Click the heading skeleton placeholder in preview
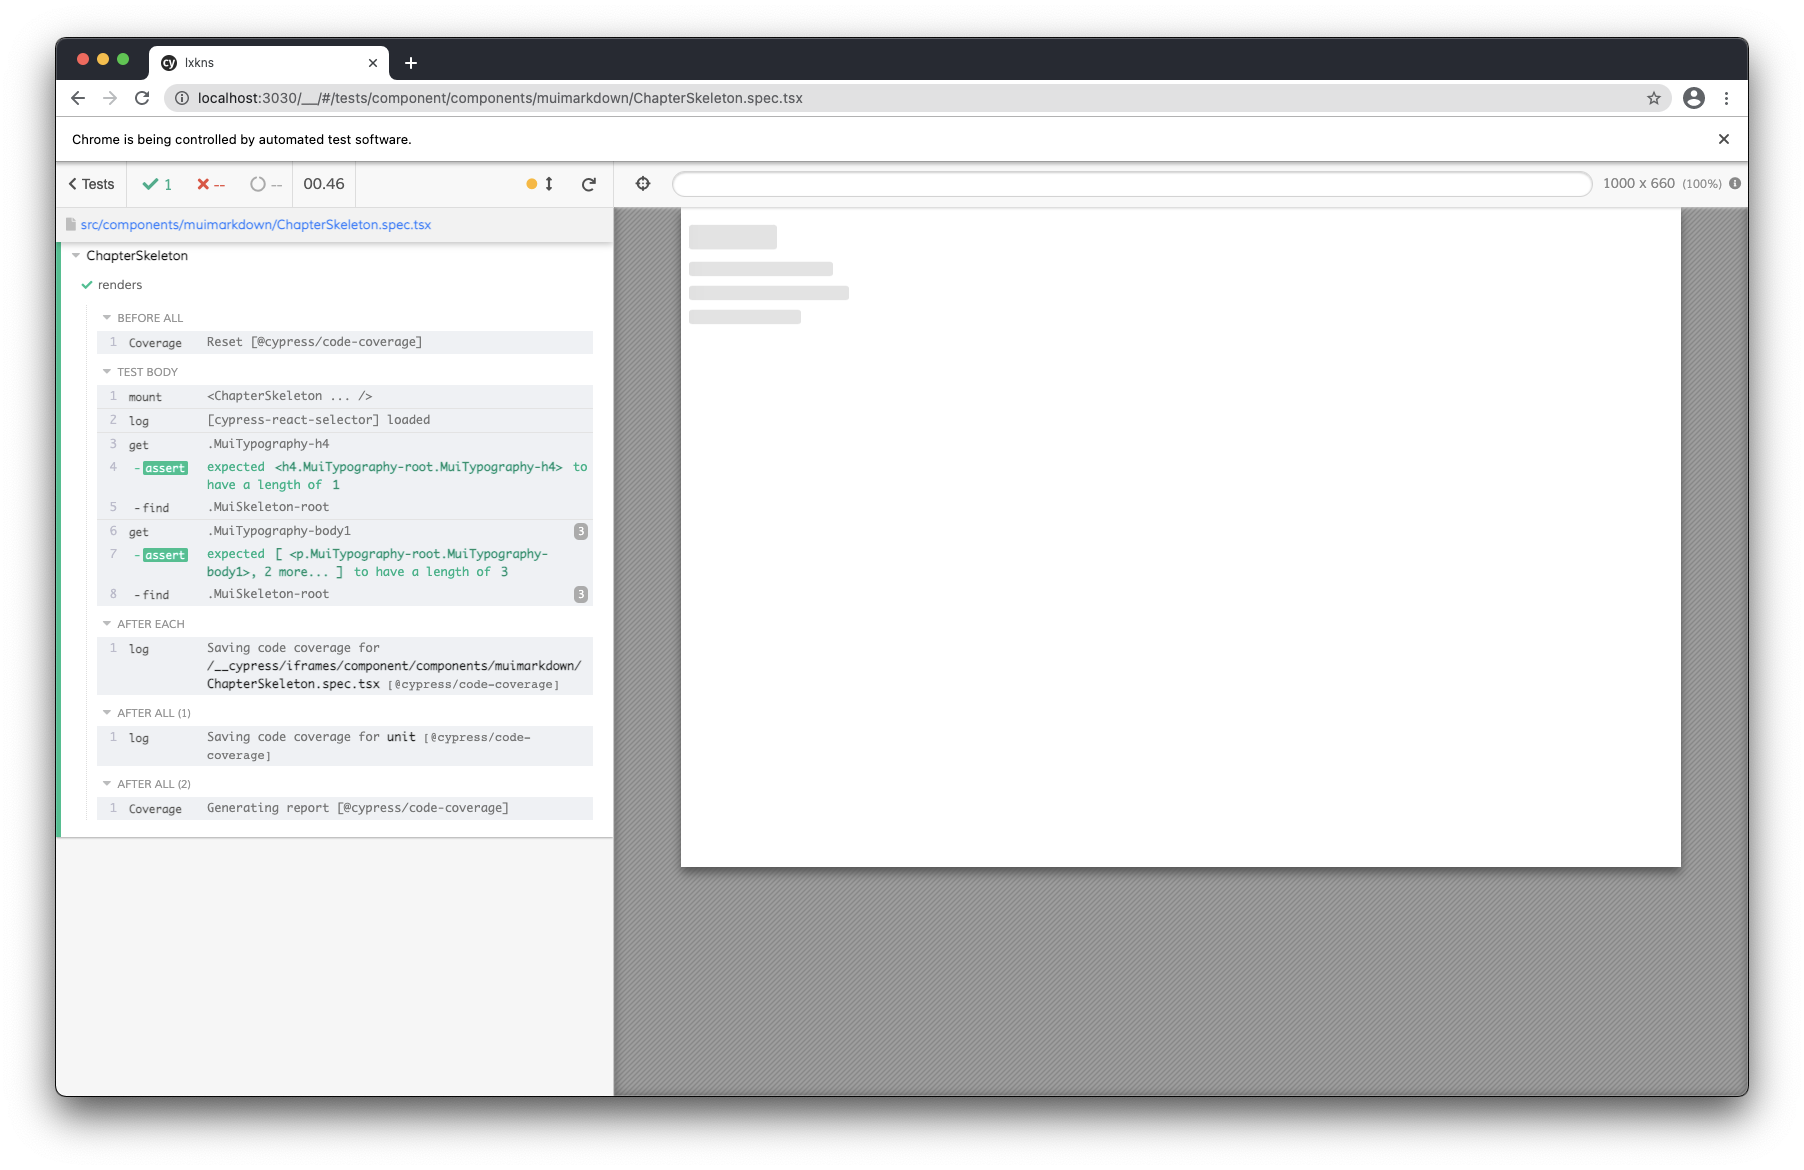Screen dimensions: 1804x1170 pos(733,237)
